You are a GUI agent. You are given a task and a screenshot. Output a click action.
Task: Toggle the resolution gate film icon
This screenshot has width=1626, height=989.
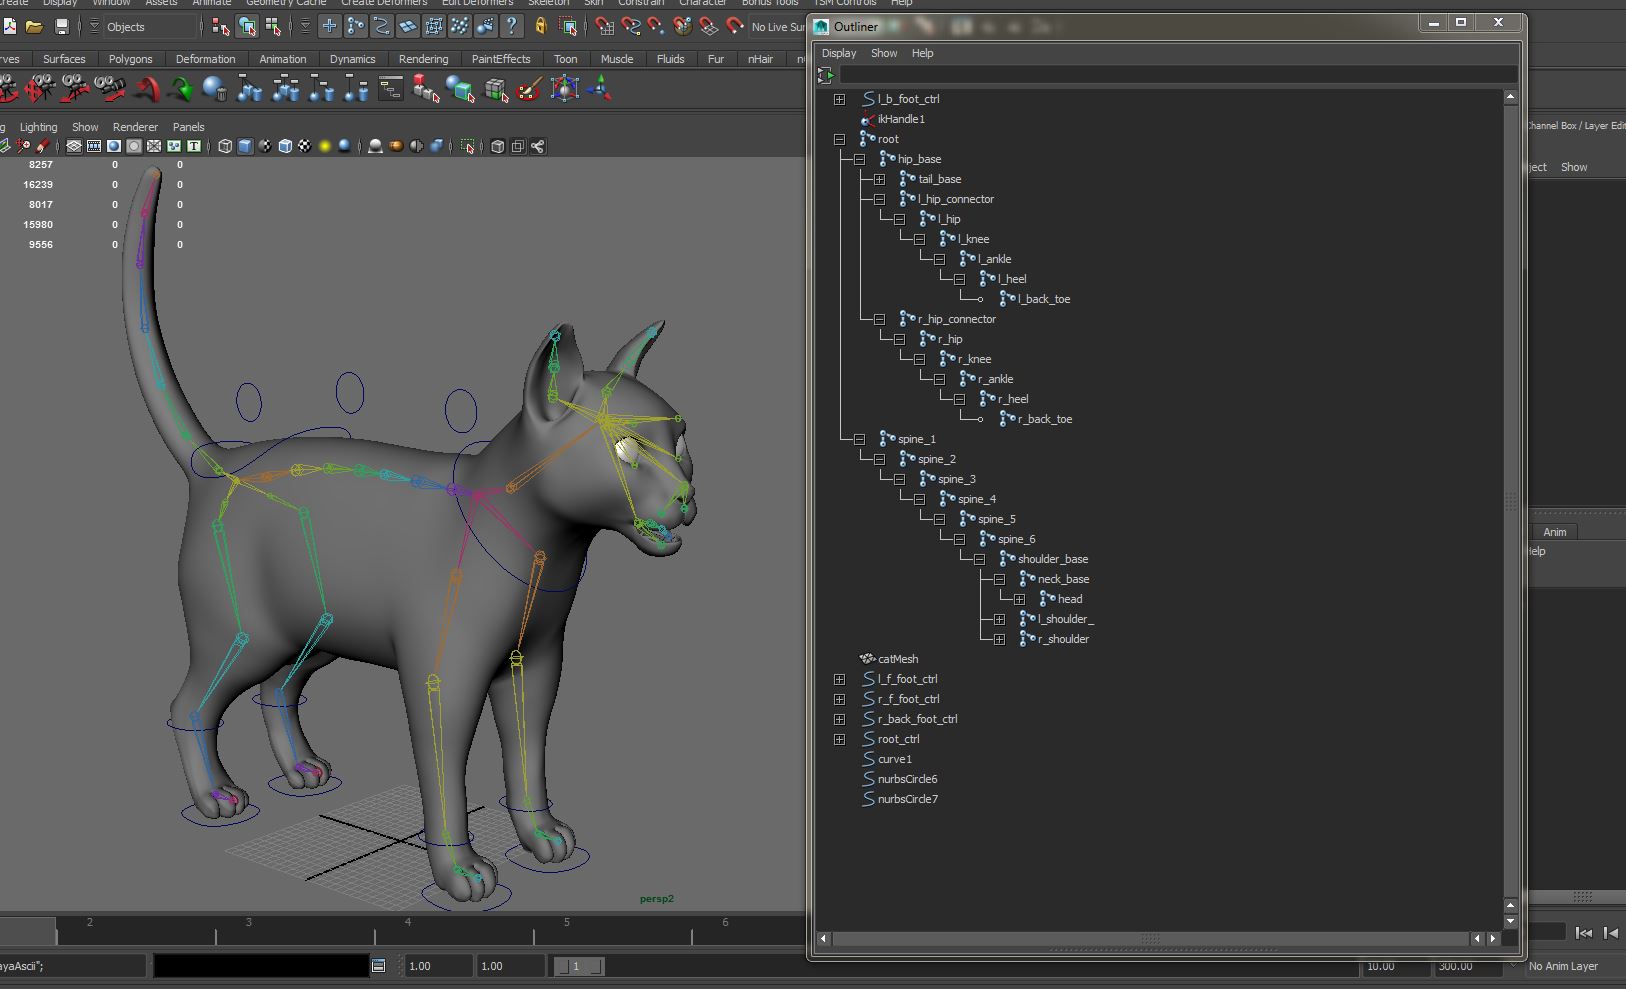tap(94, 146)
